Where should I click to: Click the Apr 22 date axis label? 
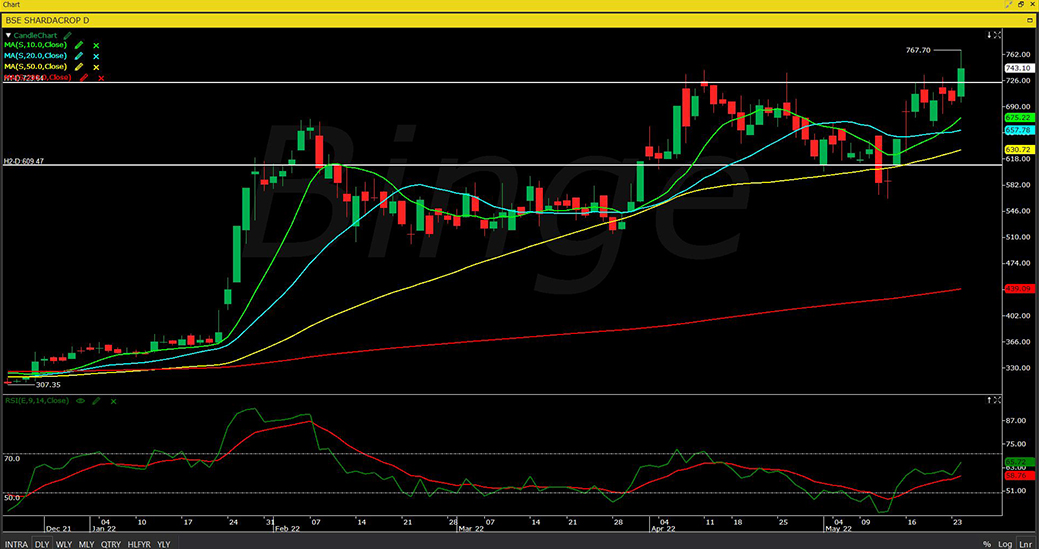click(663, 529)
